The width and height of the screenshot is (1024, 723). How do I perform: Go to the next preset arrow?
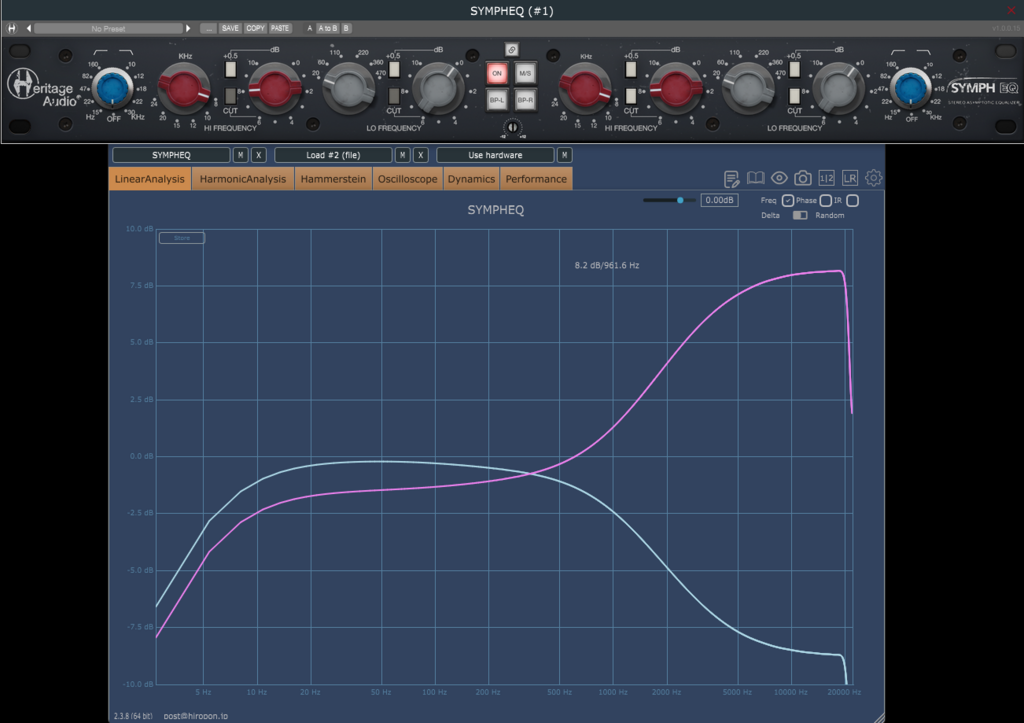click(188, 28)
